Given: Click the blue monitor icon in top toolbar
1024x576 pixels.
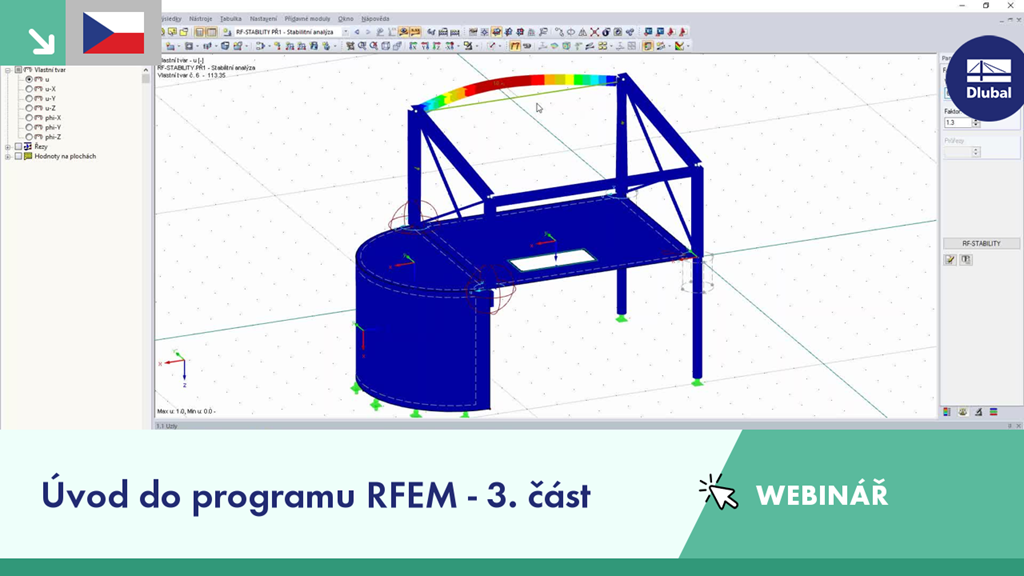Looking at the screenshot, I should pos(648,32).
